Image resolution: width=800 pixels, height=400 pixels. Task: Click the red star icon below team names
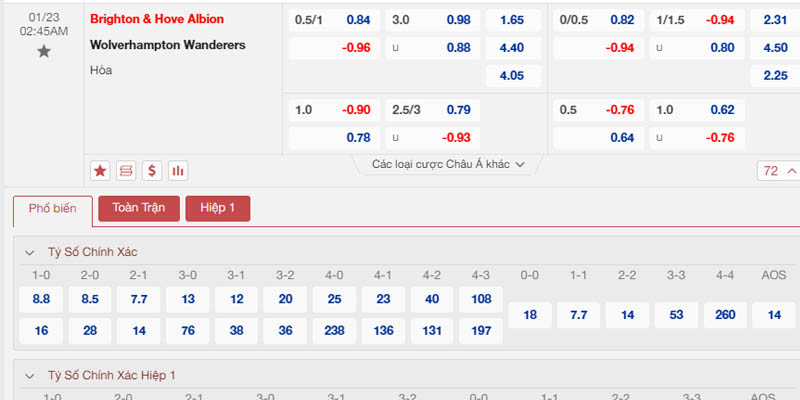point(100,170)
